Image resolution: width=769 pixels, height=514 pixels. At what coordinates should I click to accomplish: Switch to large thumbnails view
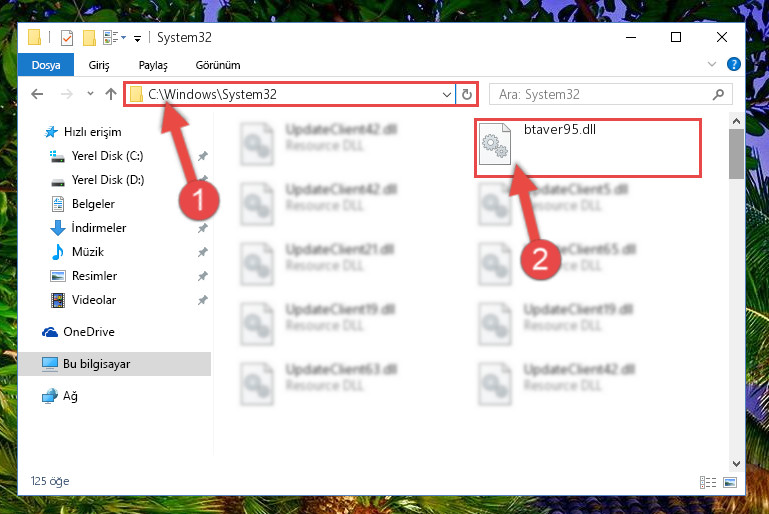730,483
